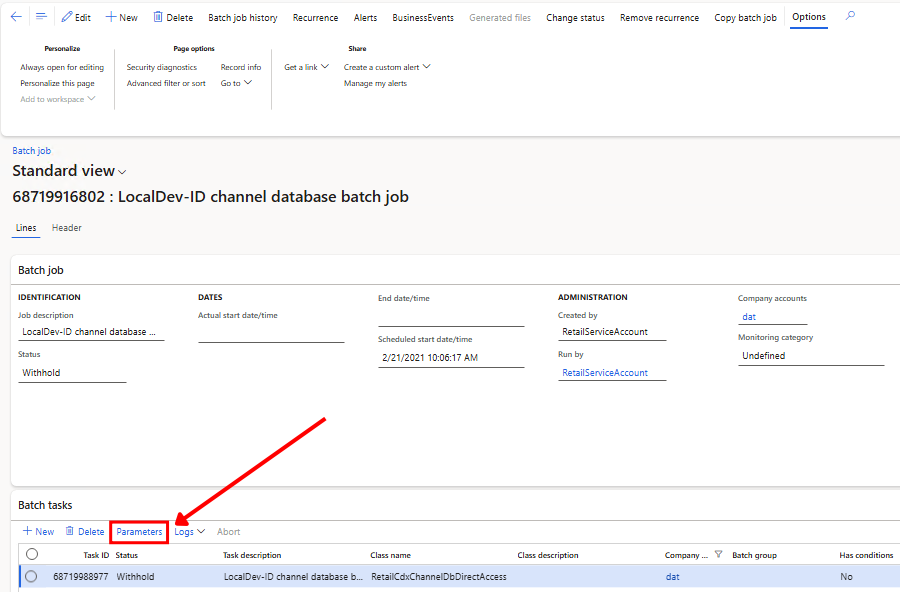Click New in the top action bar

[122, 17]
